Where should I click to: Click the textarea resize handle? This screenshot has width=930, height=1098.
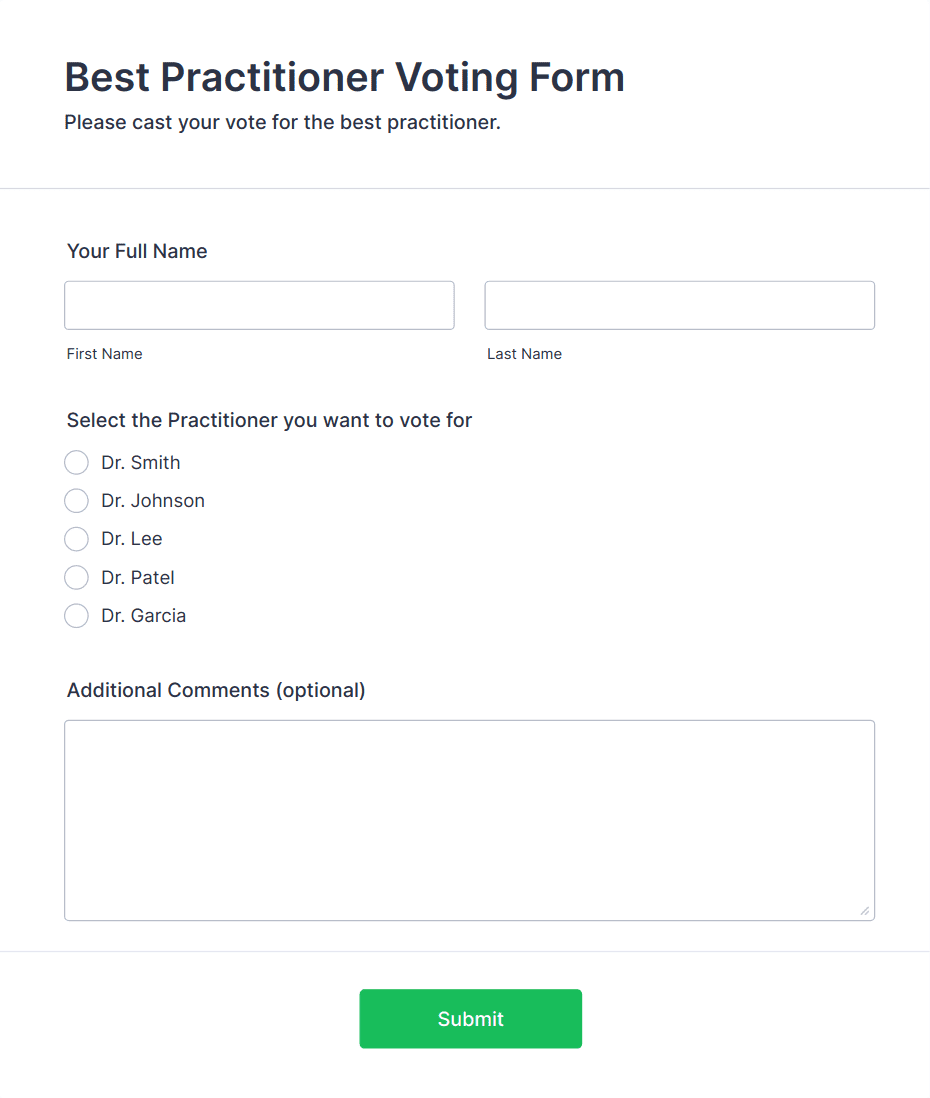866,910
